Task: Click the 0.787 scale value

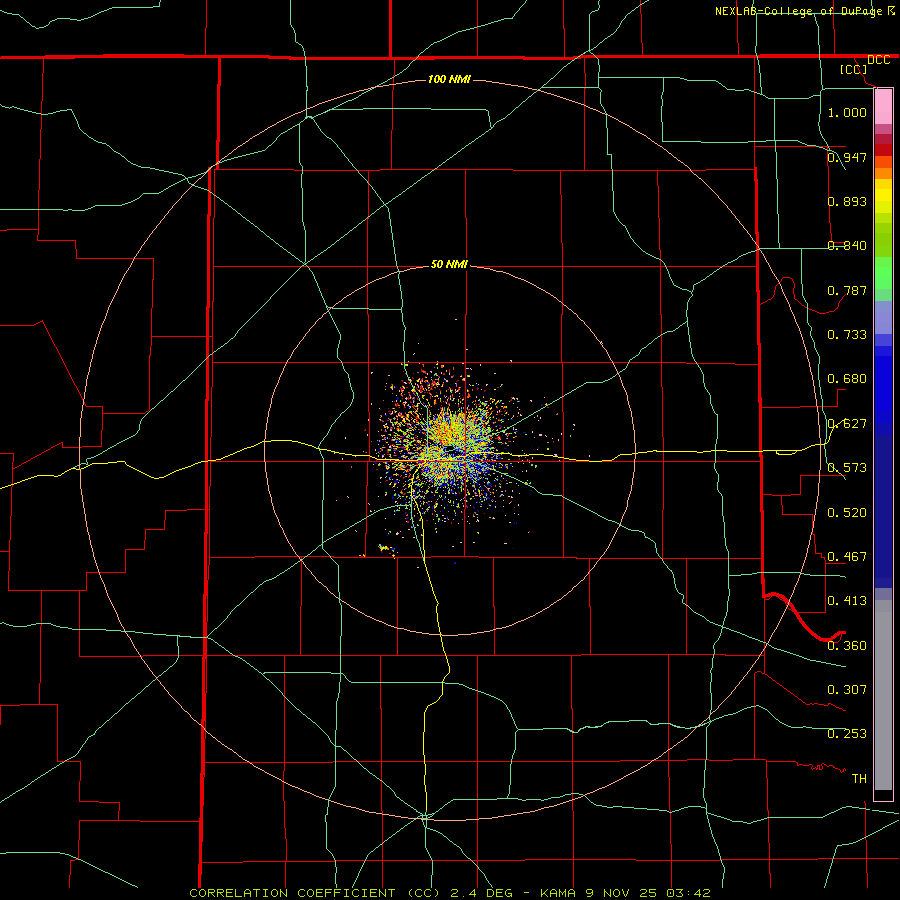Action: [847, 290]
